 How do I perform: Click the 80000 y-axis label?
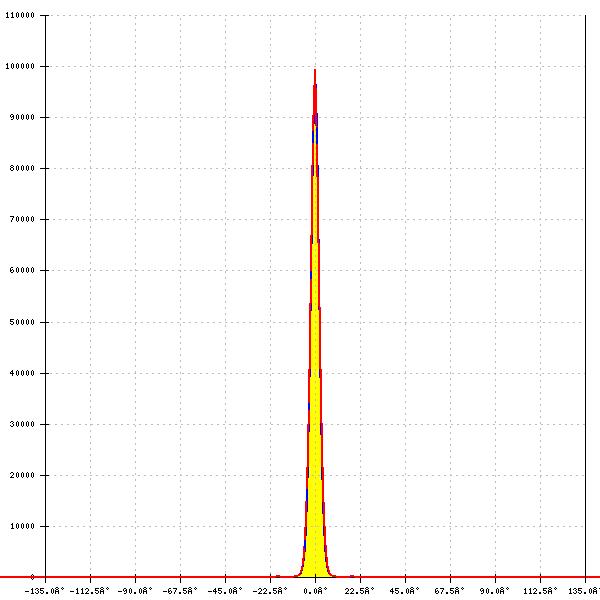tap(22, 168)
